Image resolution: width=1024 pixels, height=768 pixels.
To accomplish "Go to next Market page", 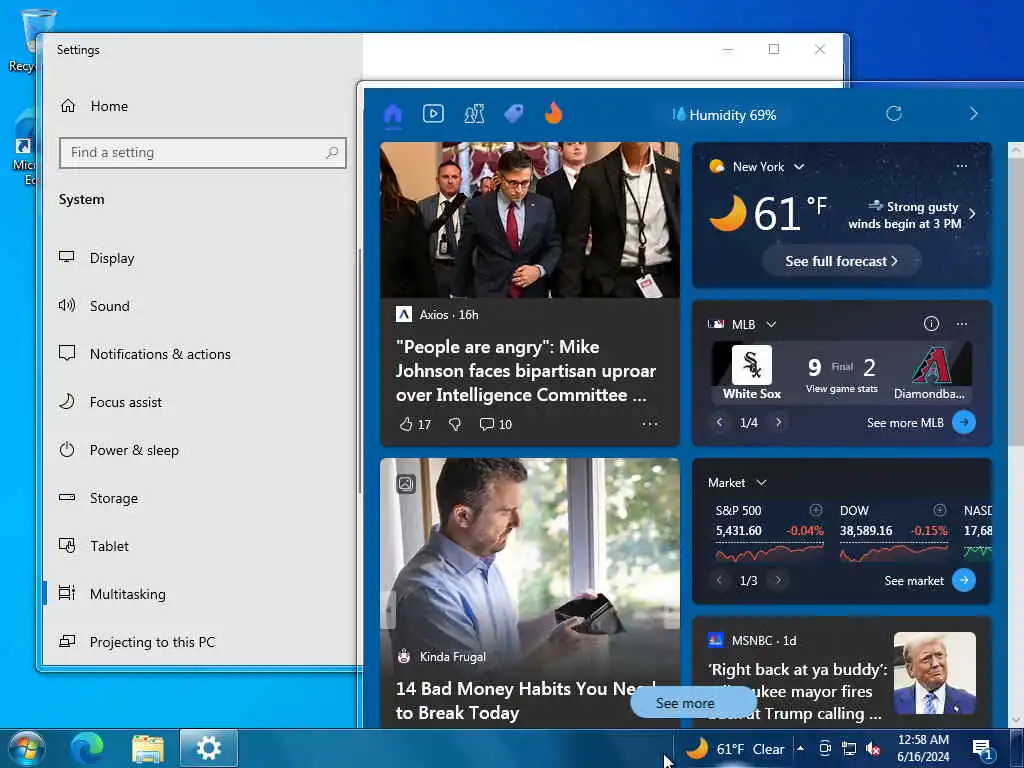I will [778, 580].
